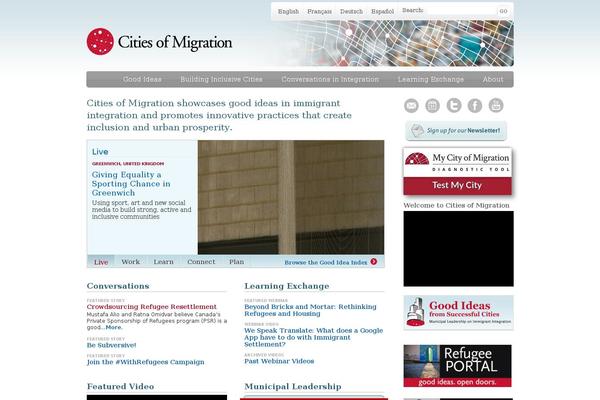Open Building Inclusive Cities menu
The image size is (600, 400).
point(221,79)
